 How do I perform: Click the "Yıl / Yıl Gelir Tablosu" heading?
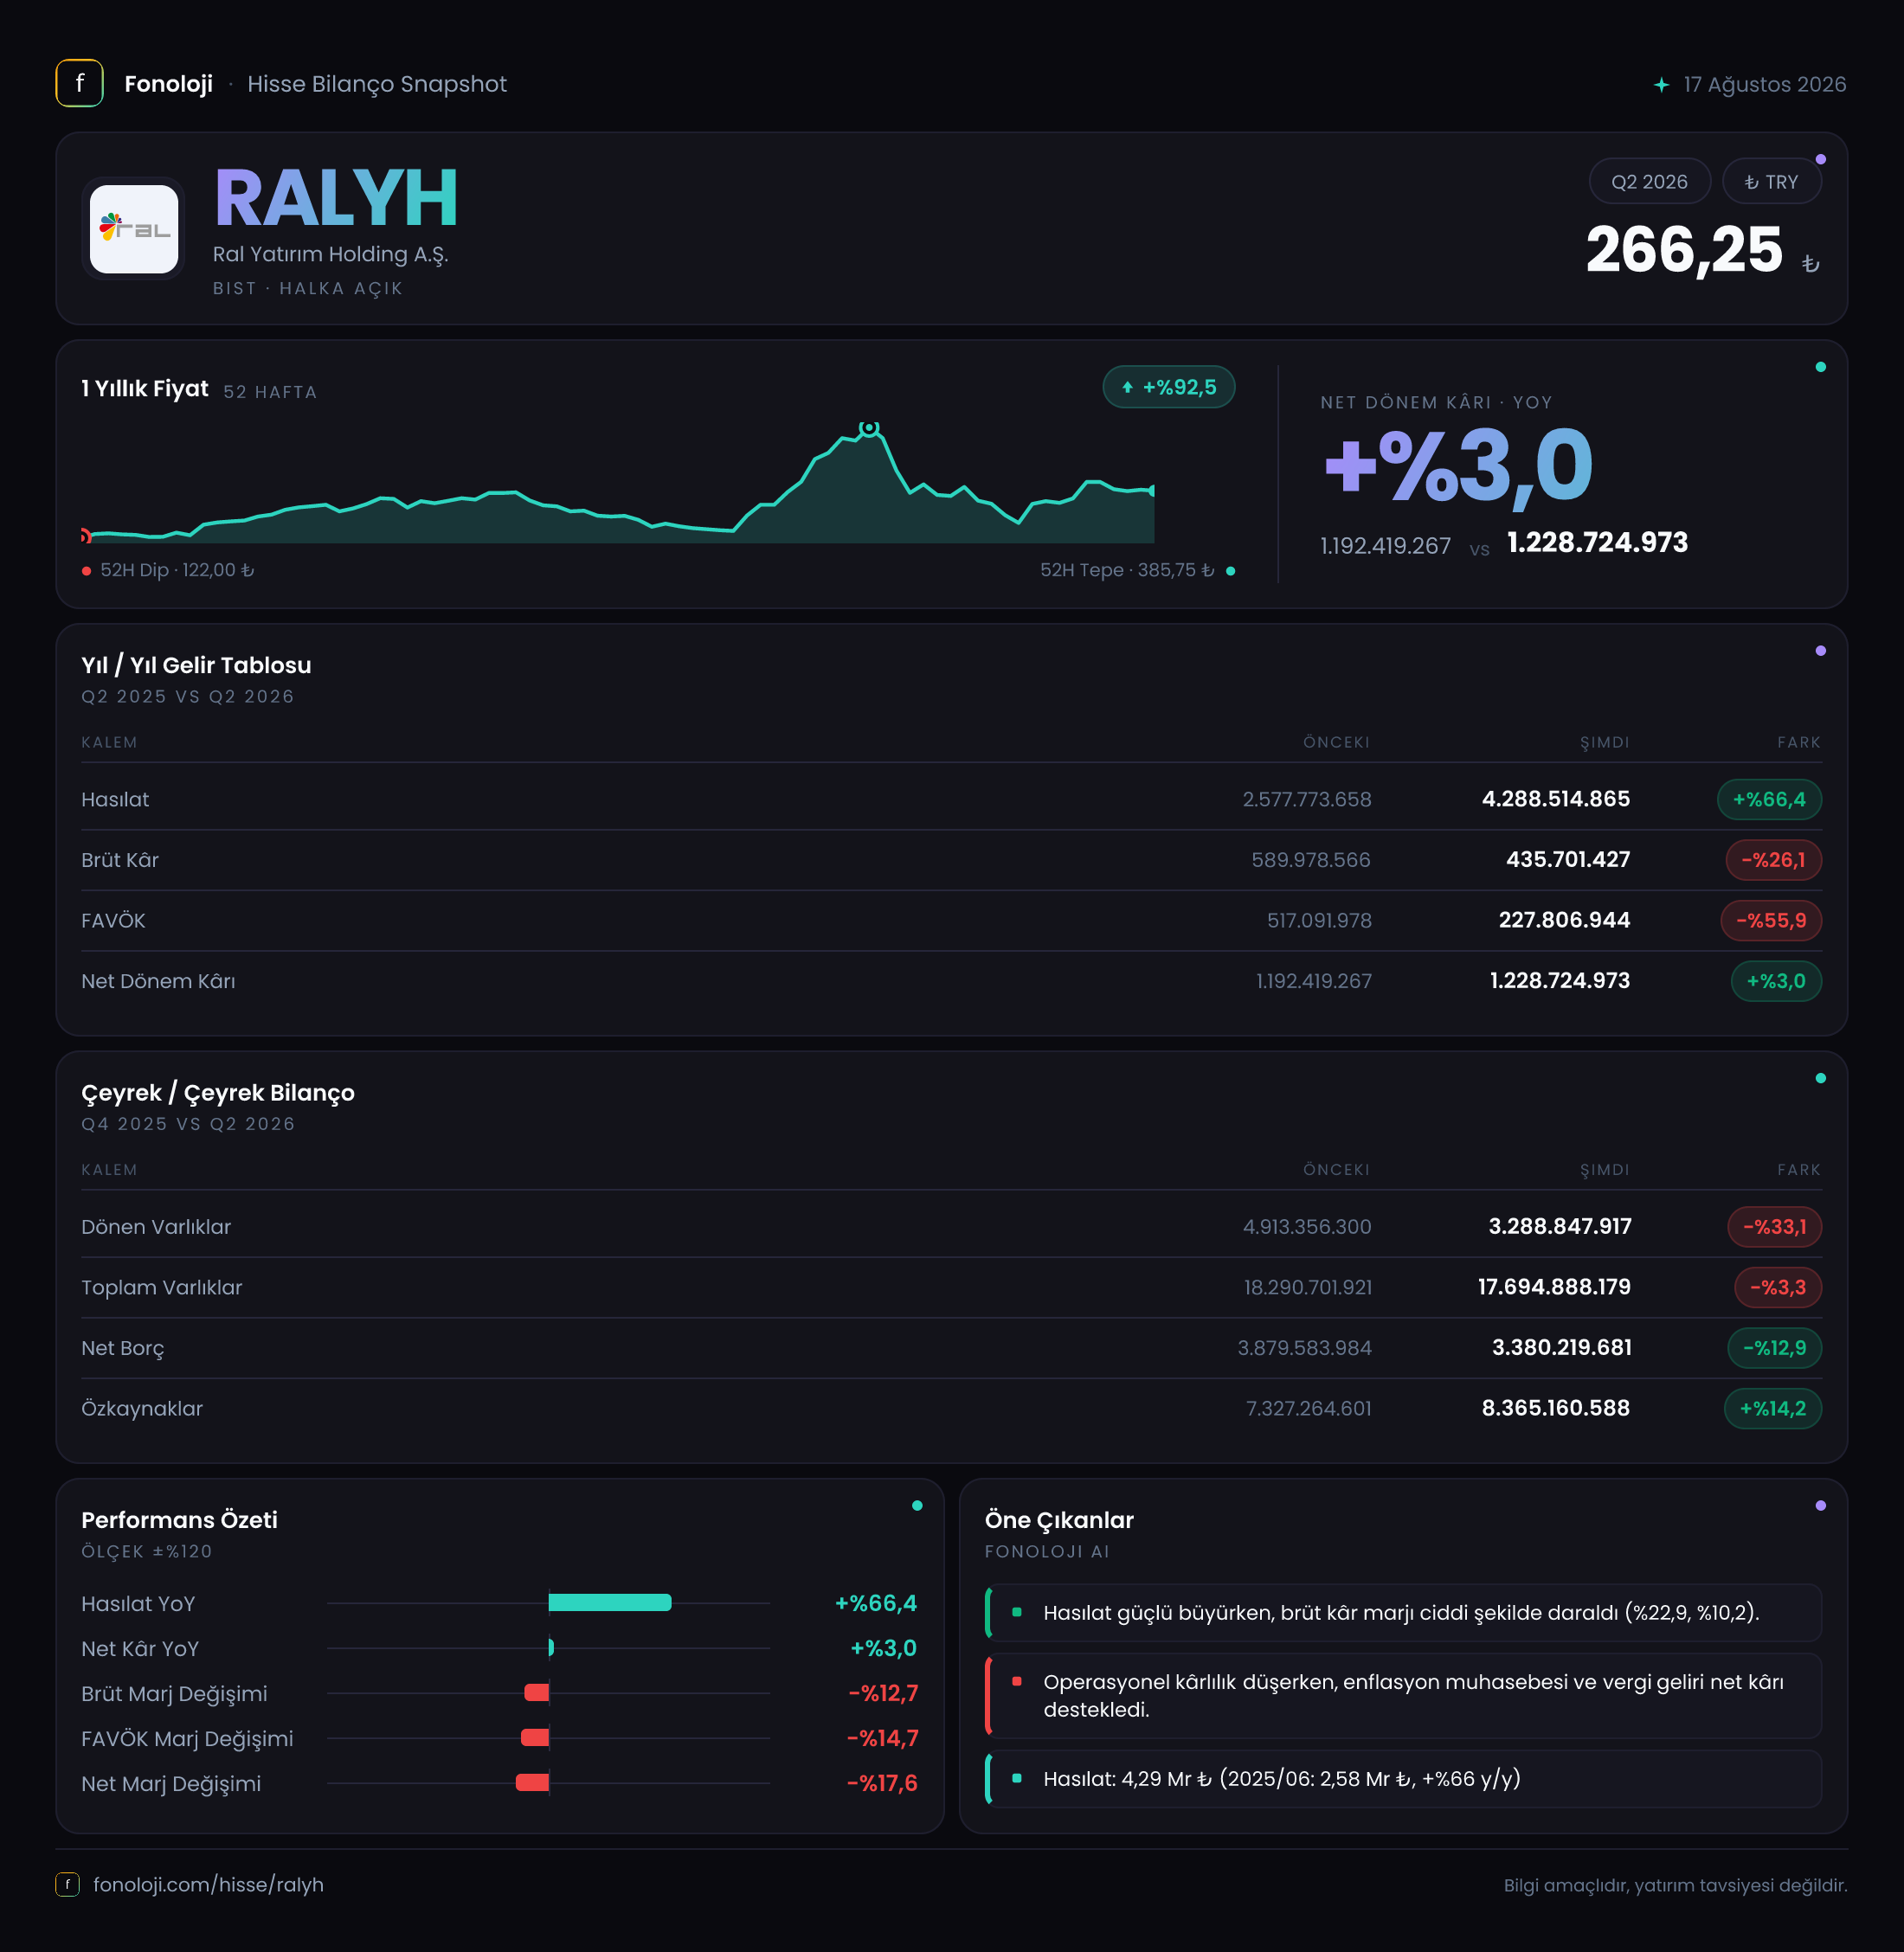pos(196,665)
